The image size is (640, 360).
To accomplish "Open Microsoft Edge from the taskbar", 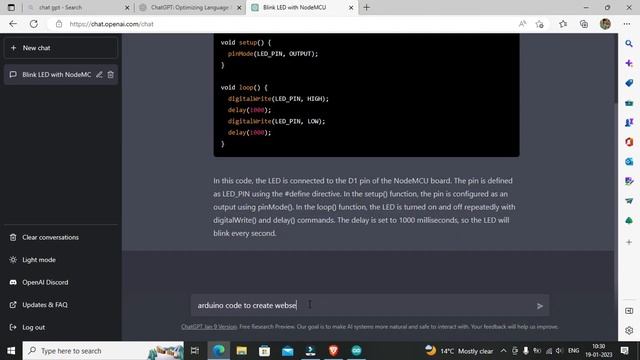I will [218, 351].
